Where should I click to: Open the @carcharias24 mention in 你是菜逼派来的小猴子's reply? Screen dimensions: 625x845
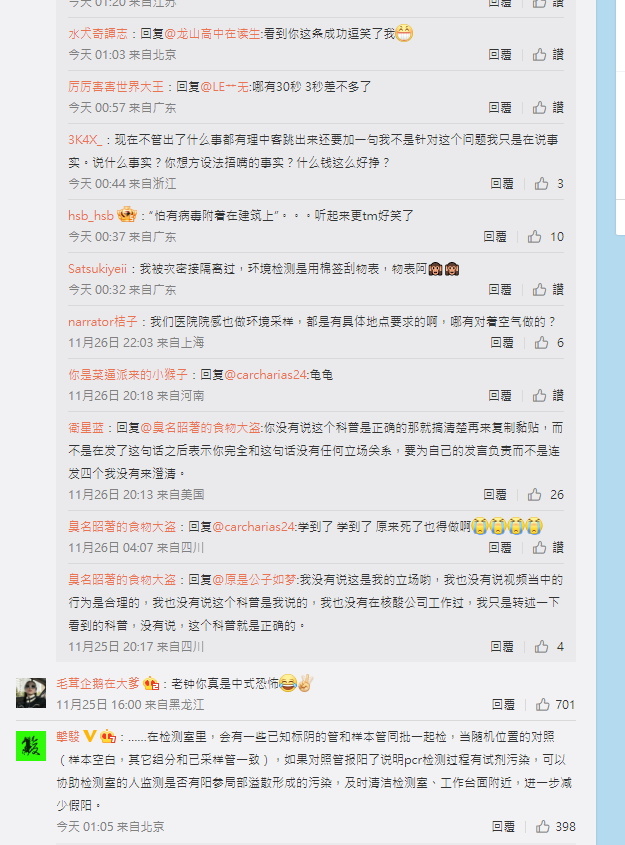click(x=266, y=375)
